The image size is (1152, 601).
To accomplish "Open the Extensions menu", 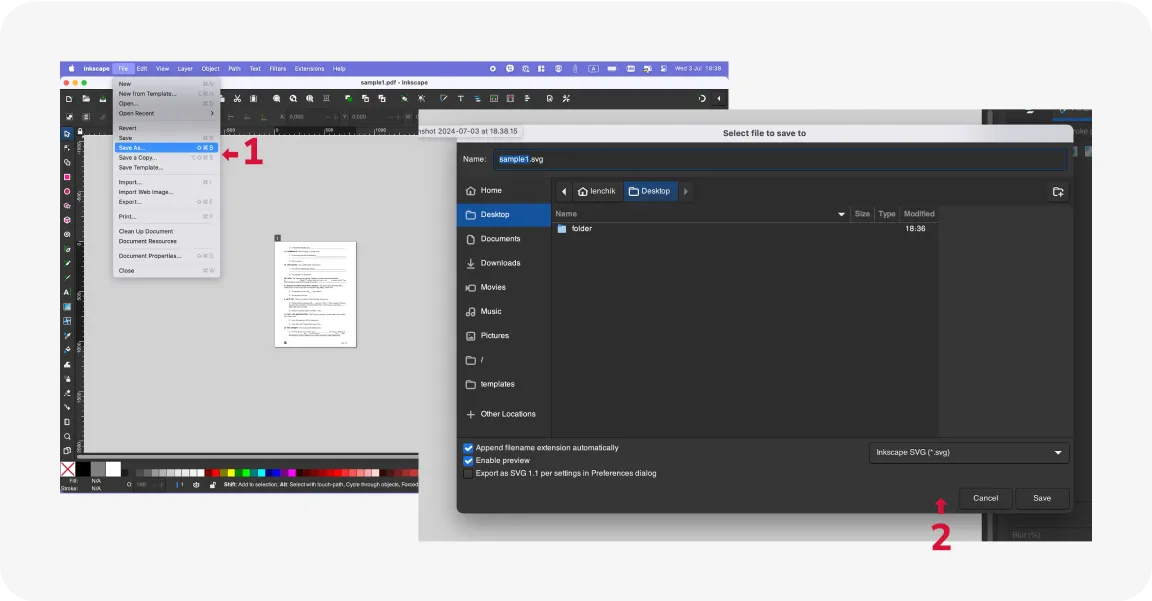I will 309,69.
